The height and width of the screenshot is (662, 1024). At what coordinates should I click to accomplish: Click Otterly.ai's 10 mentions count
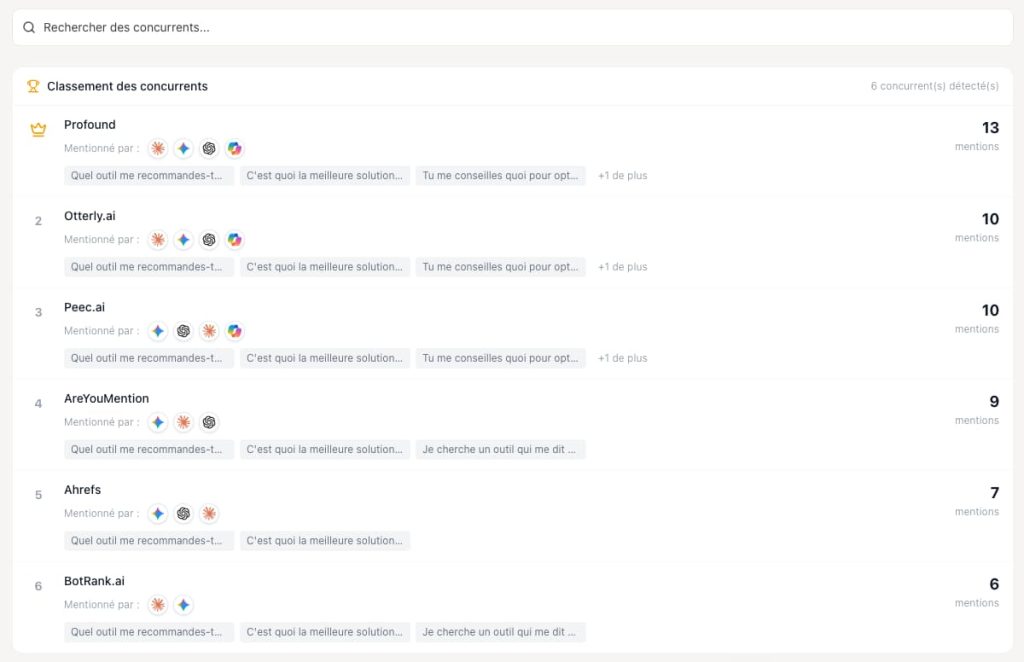coord(990,219)
